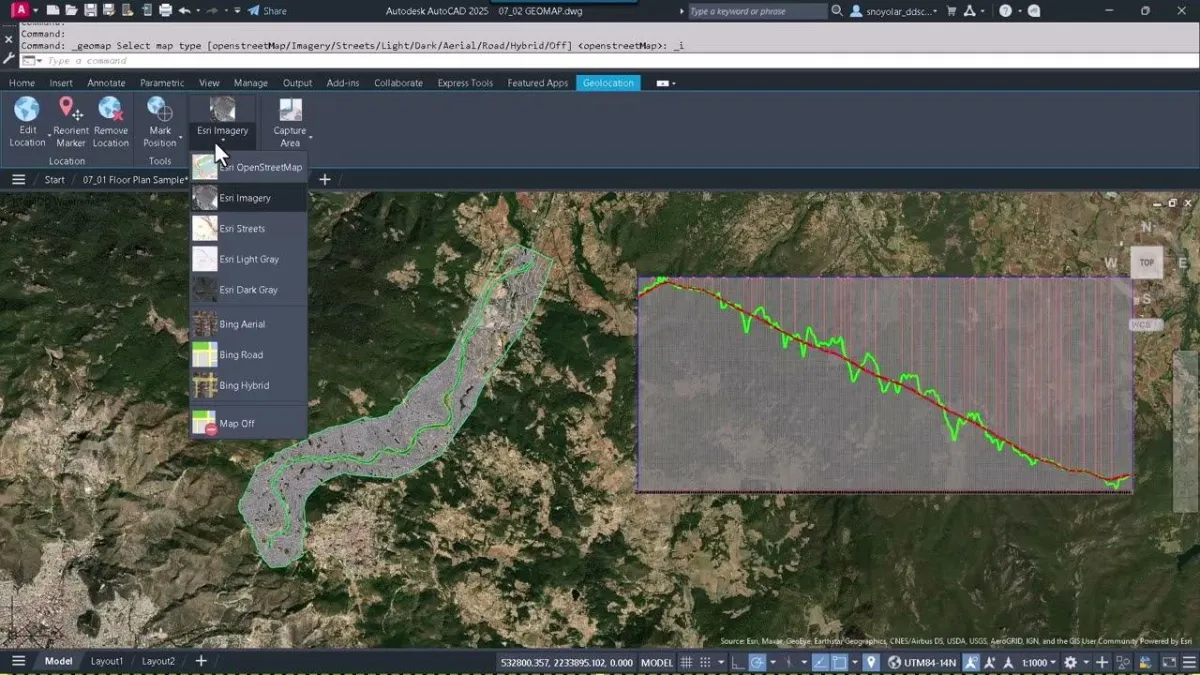Click the Edit Location globe icon
The height and width of the screenshot is (675, 1200).
[x=27, y=109]
